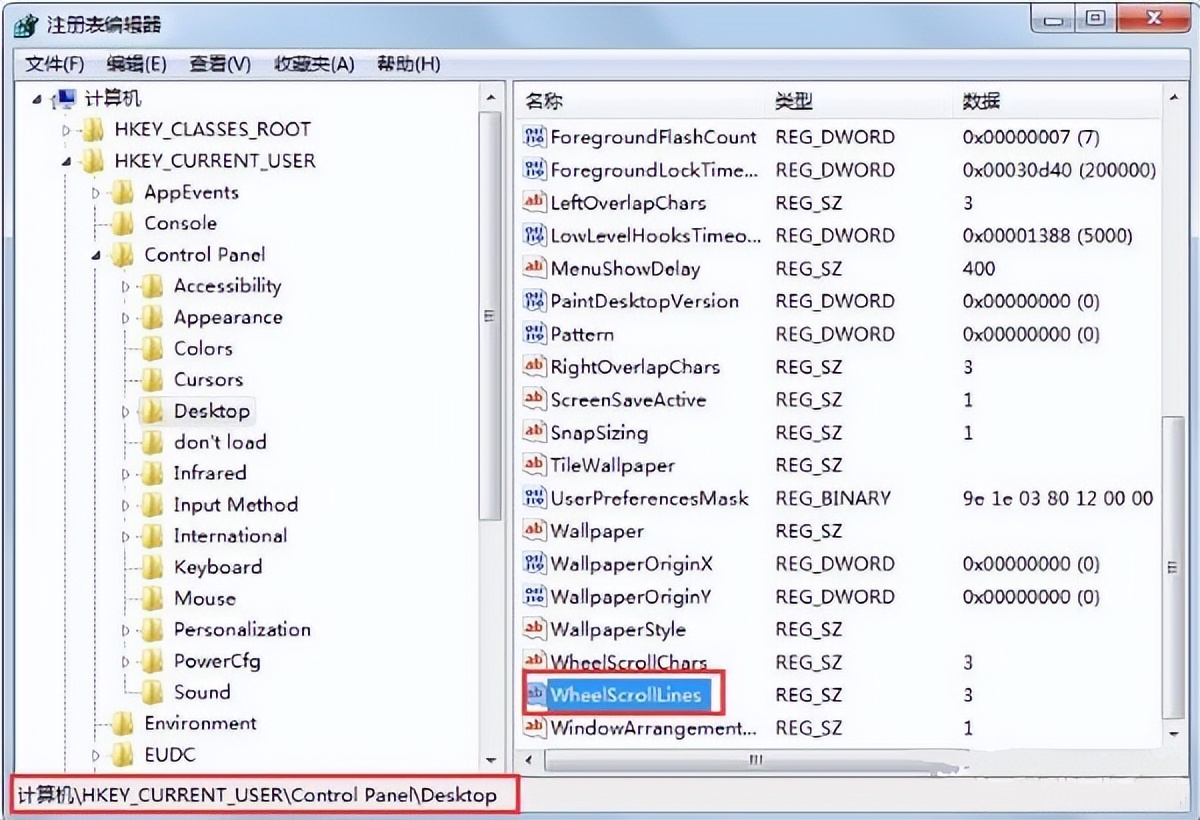Select the Mouse key in tree

click(x=205, y=598)
